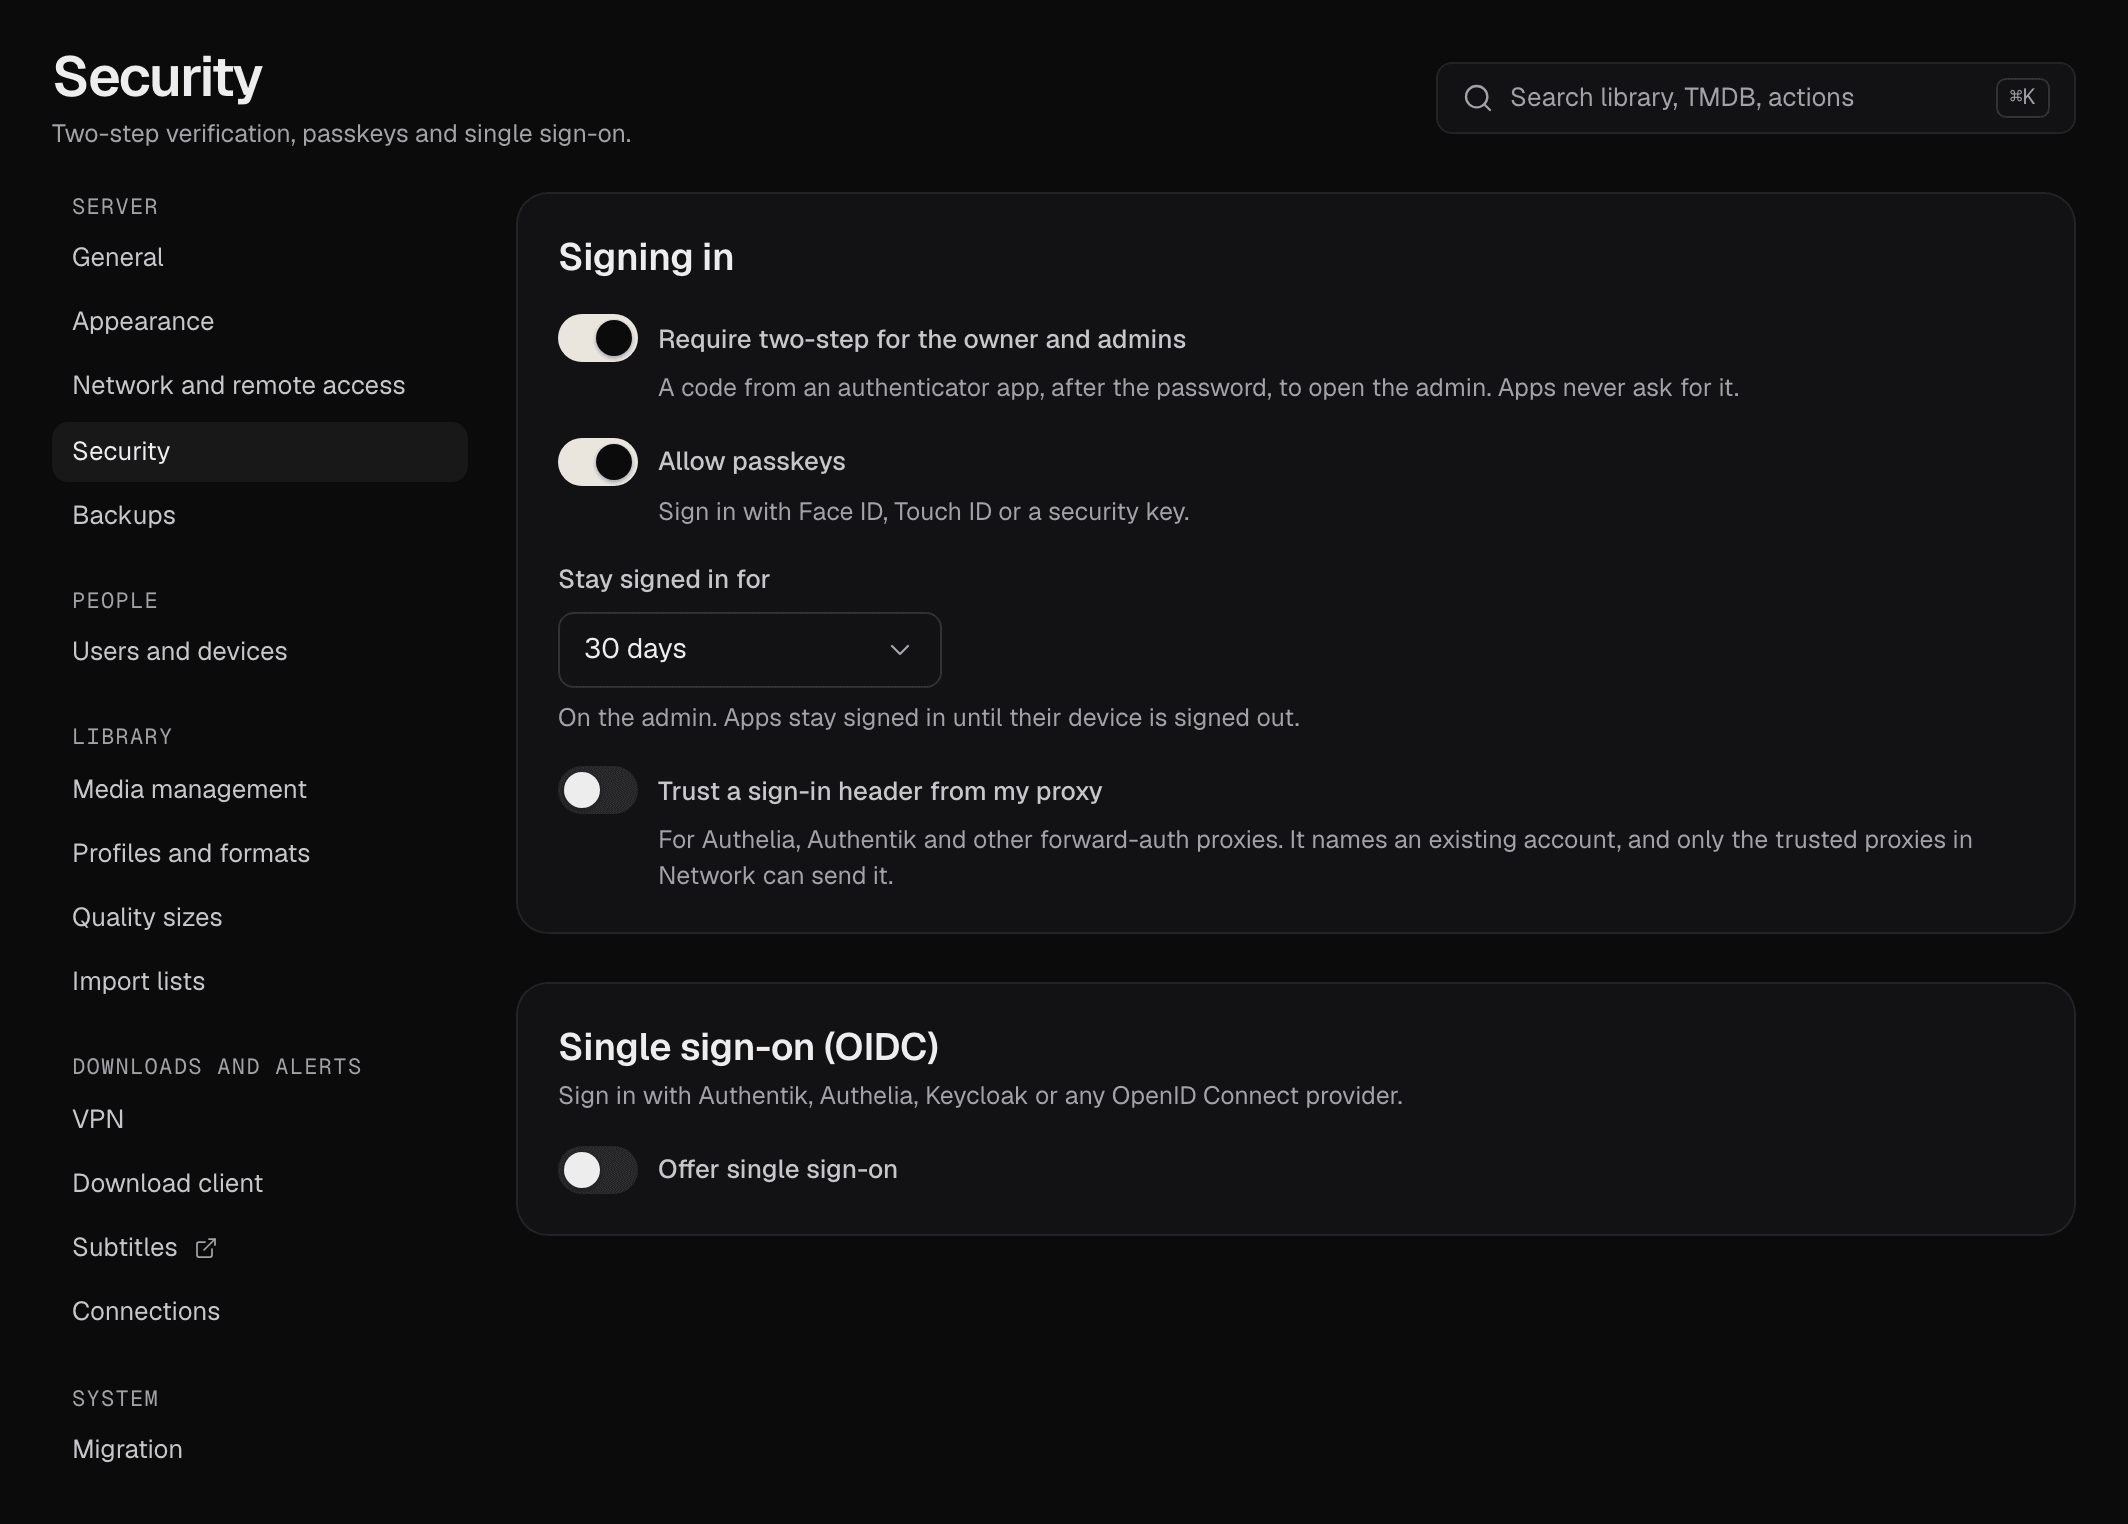Click the chevron in the 30 days selector
The height and width of the screenshot is (1524, 2128).
point(900,650)
